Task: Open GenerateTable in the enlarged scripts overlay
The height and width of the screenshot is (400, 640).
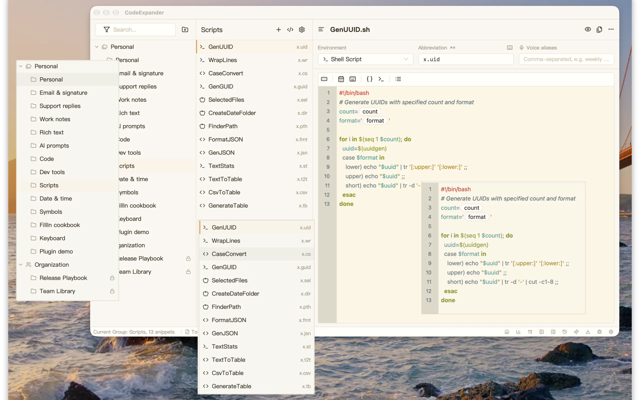Action: pos(256,386)
